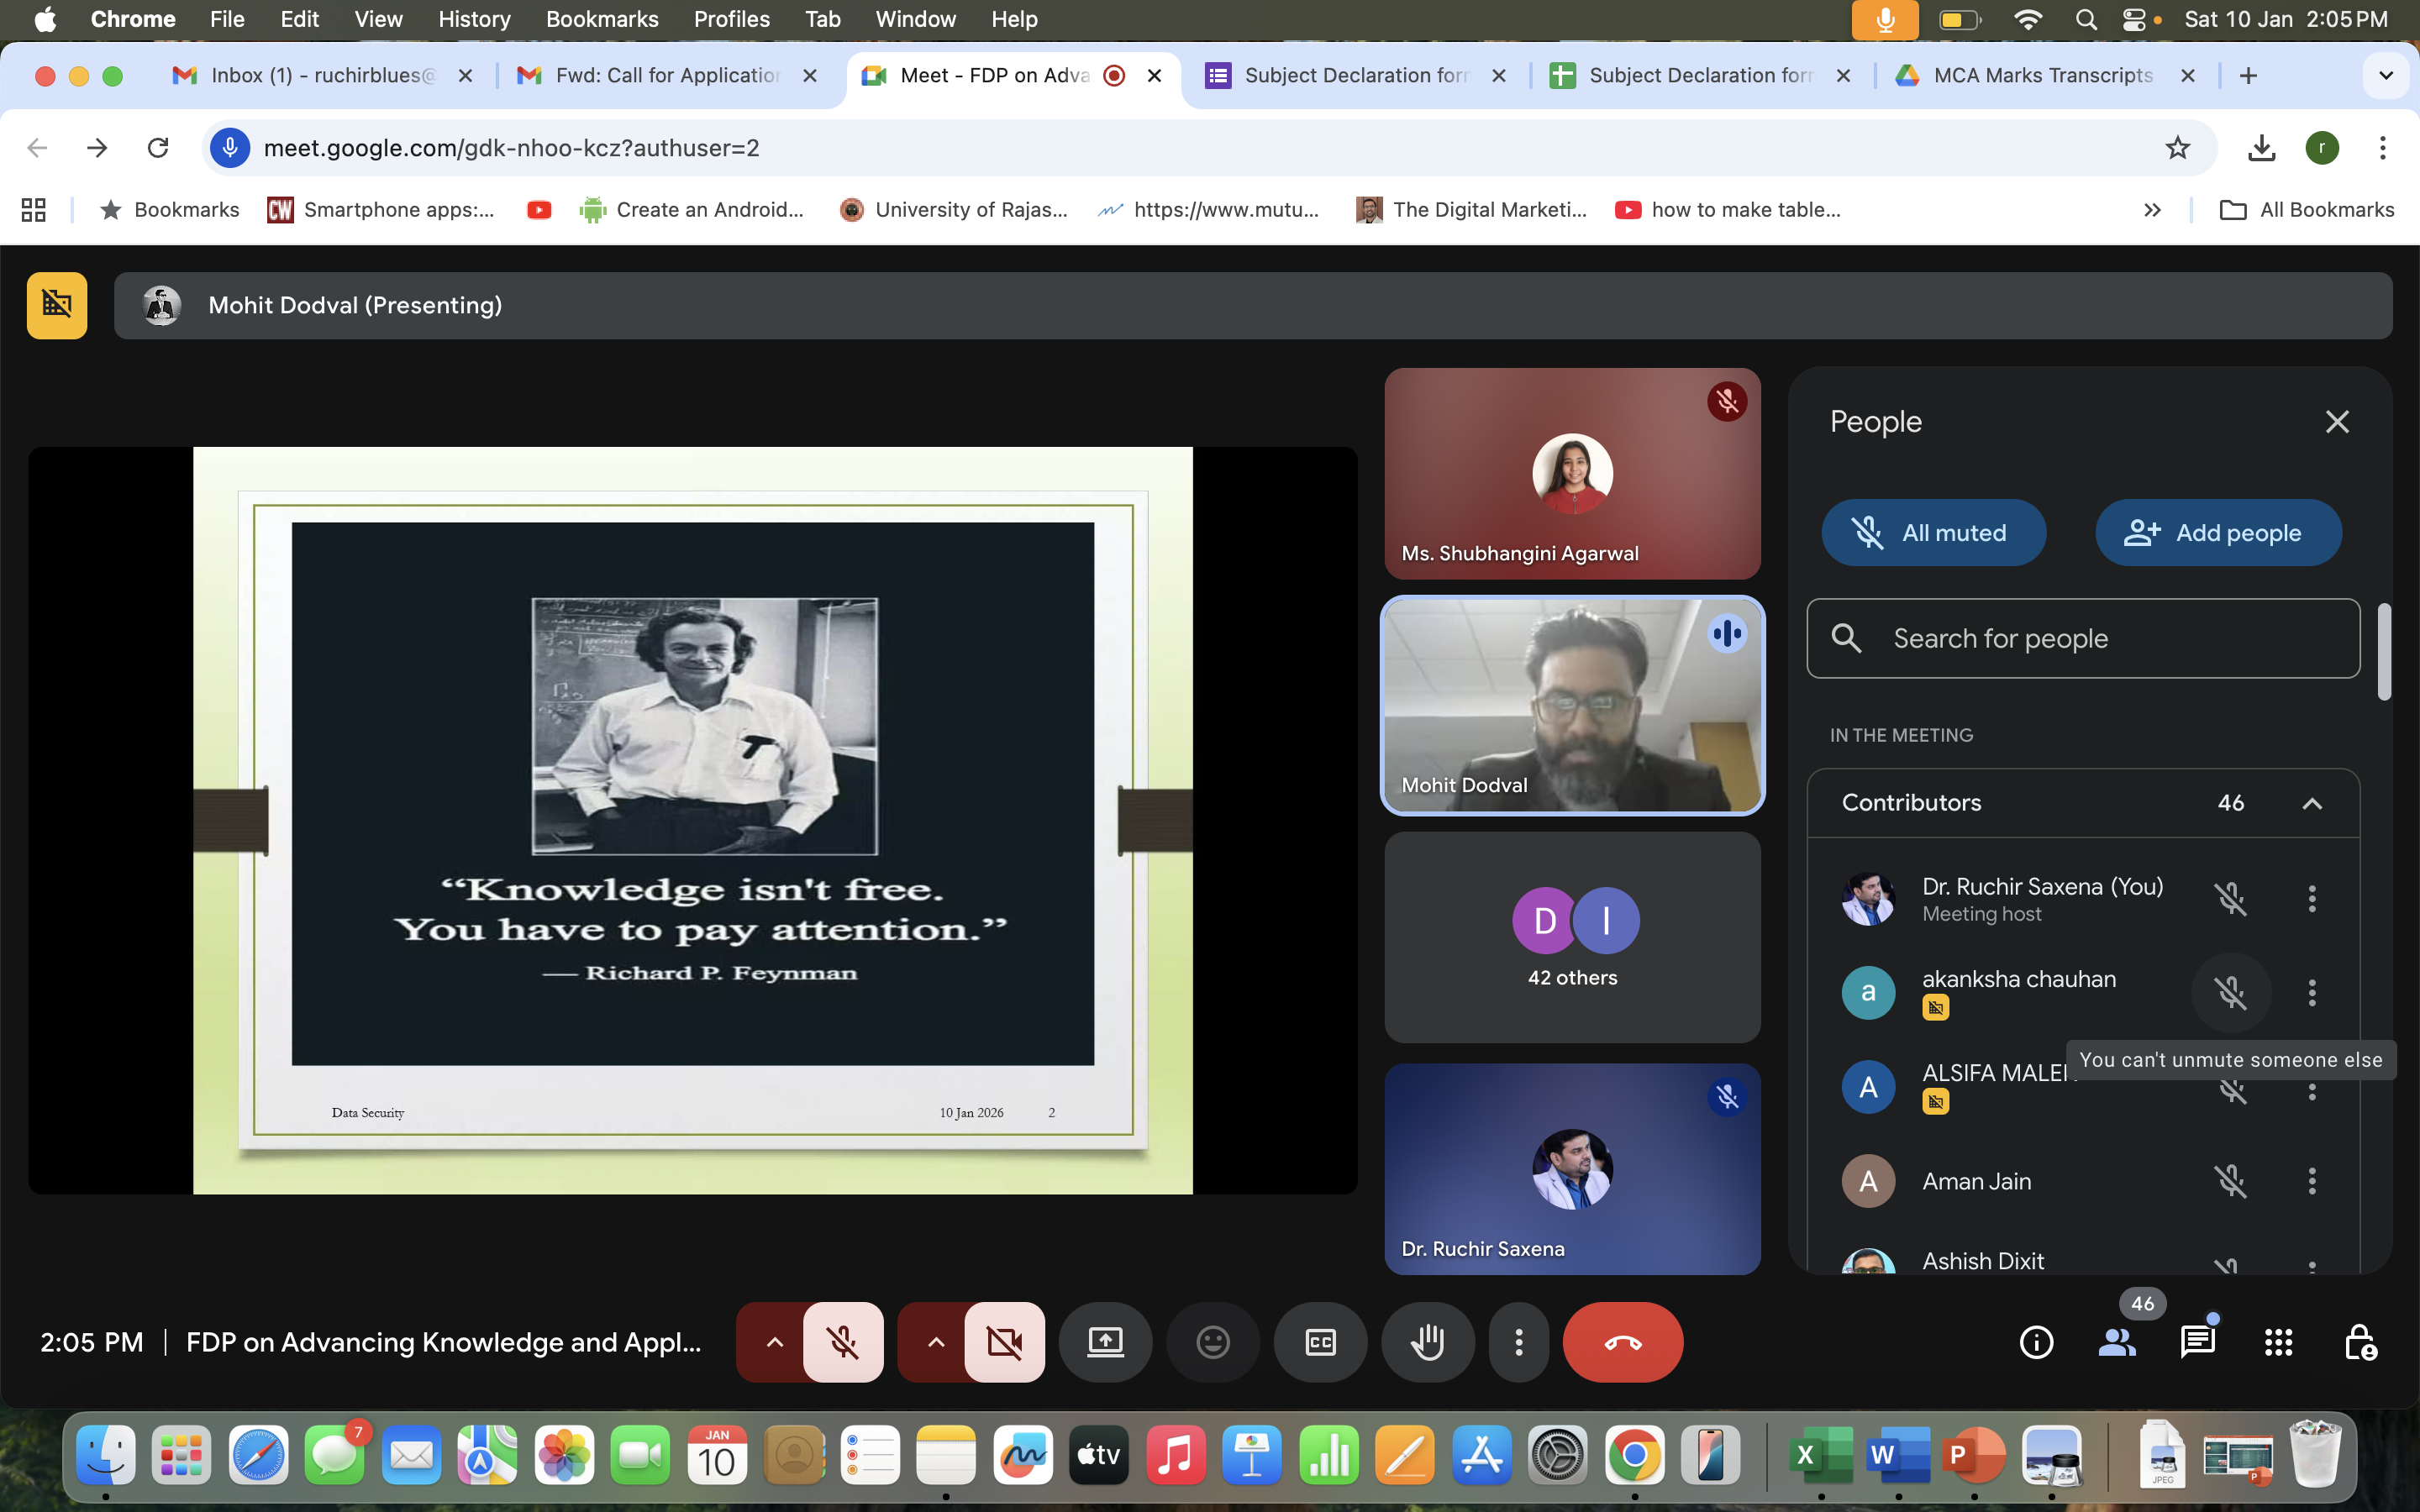Open the Bookmarks menu in menu bar
Screen dimensions: 2420x1512
601,19
